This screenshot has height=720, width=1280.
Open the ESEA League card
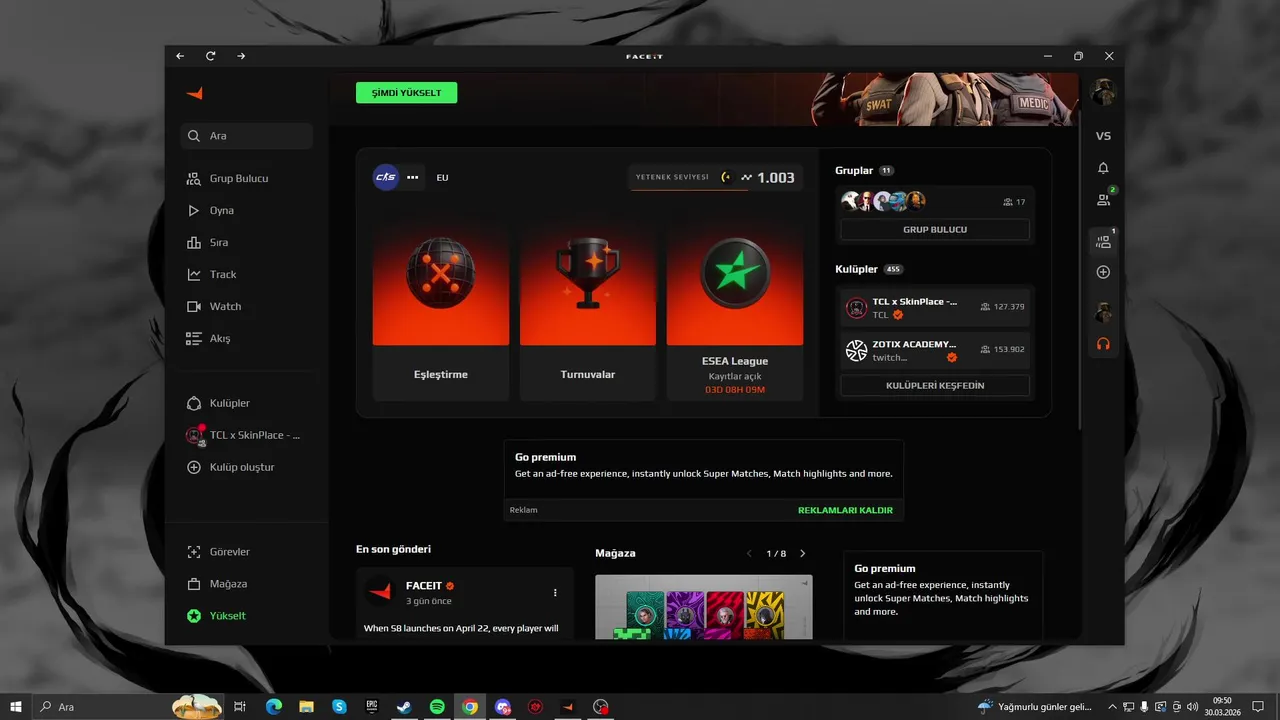point(735,310)
